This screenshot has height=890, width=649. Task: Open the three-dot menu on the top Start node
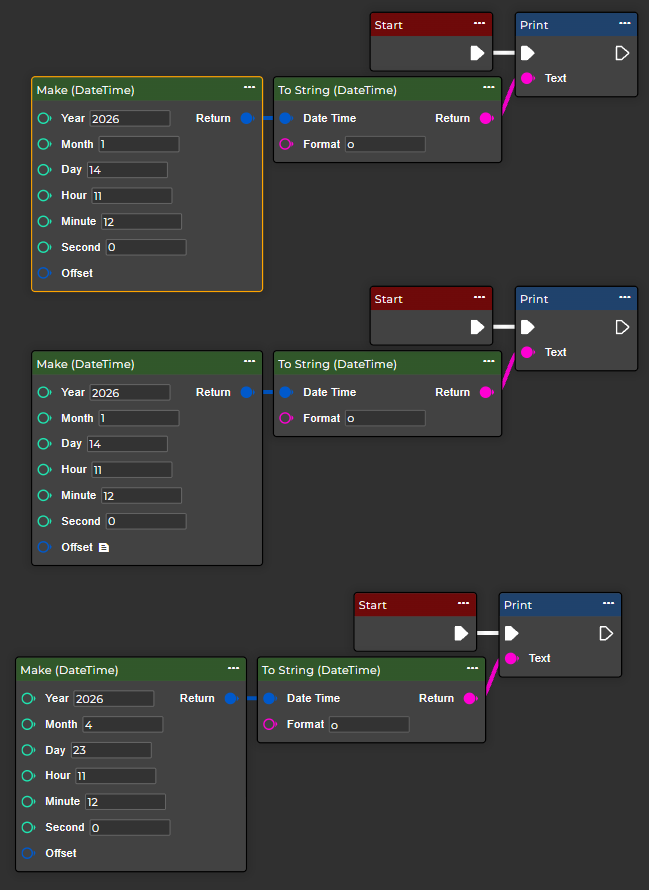[479, 24]
